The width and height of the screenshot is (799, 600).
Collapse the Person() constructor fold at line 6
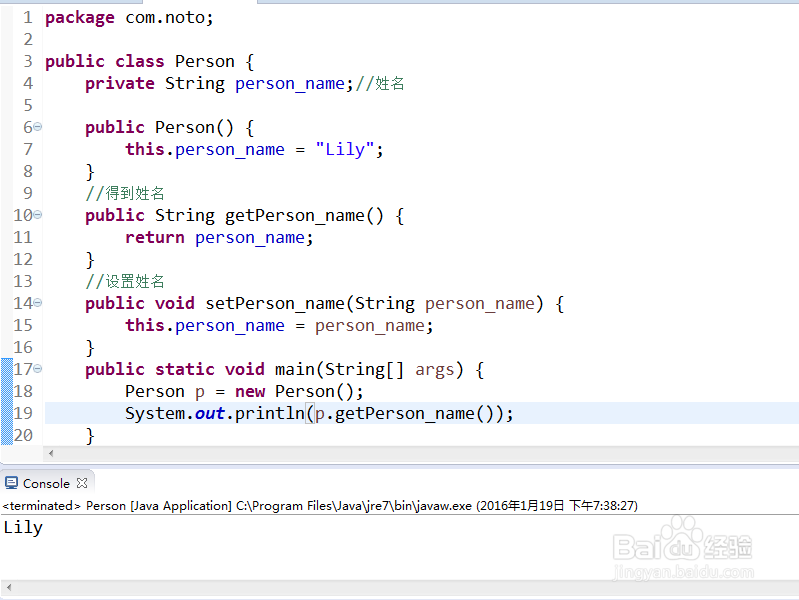tap(38, 126)
